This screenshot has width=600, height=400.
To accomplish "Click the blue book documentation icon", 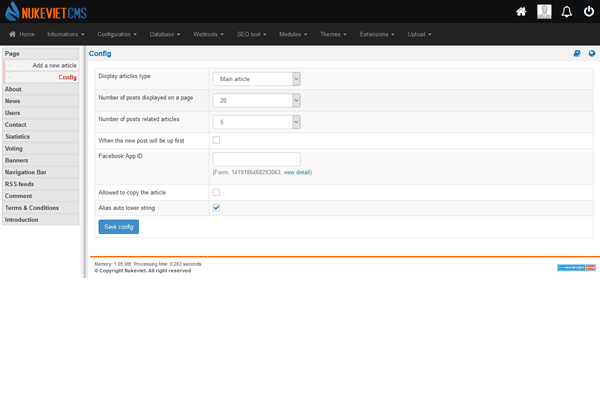I will tap(577, 53).
